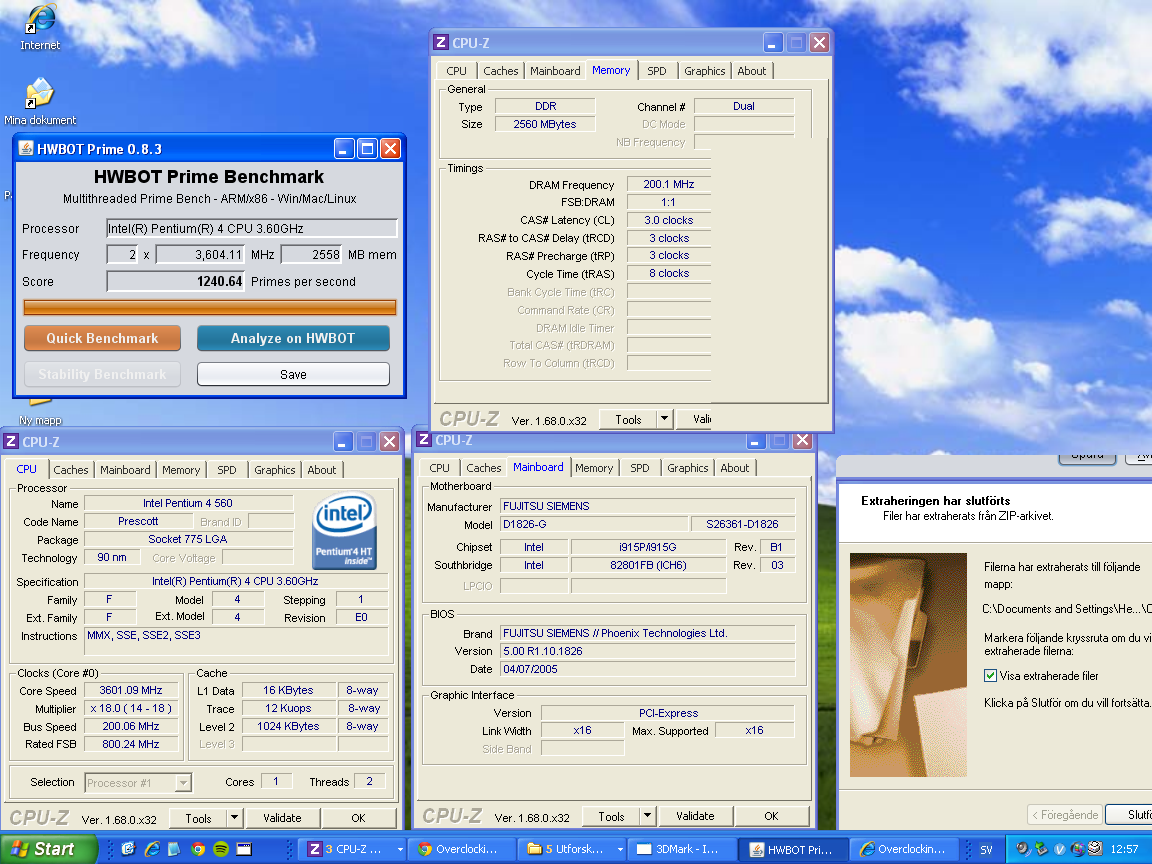
Task: Click the SV language indicator
Action: tap(986, 849)
